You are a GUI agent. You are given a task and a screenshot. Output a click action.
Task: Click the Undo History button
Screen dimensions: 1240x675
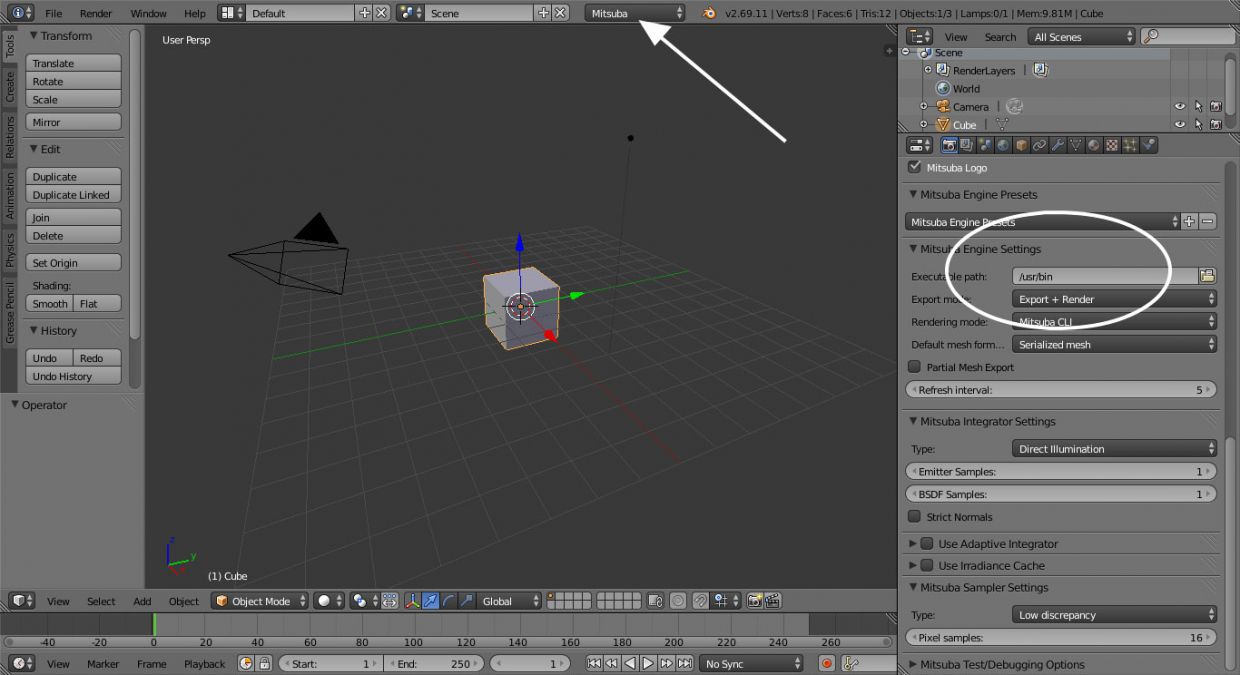[75, 376]
